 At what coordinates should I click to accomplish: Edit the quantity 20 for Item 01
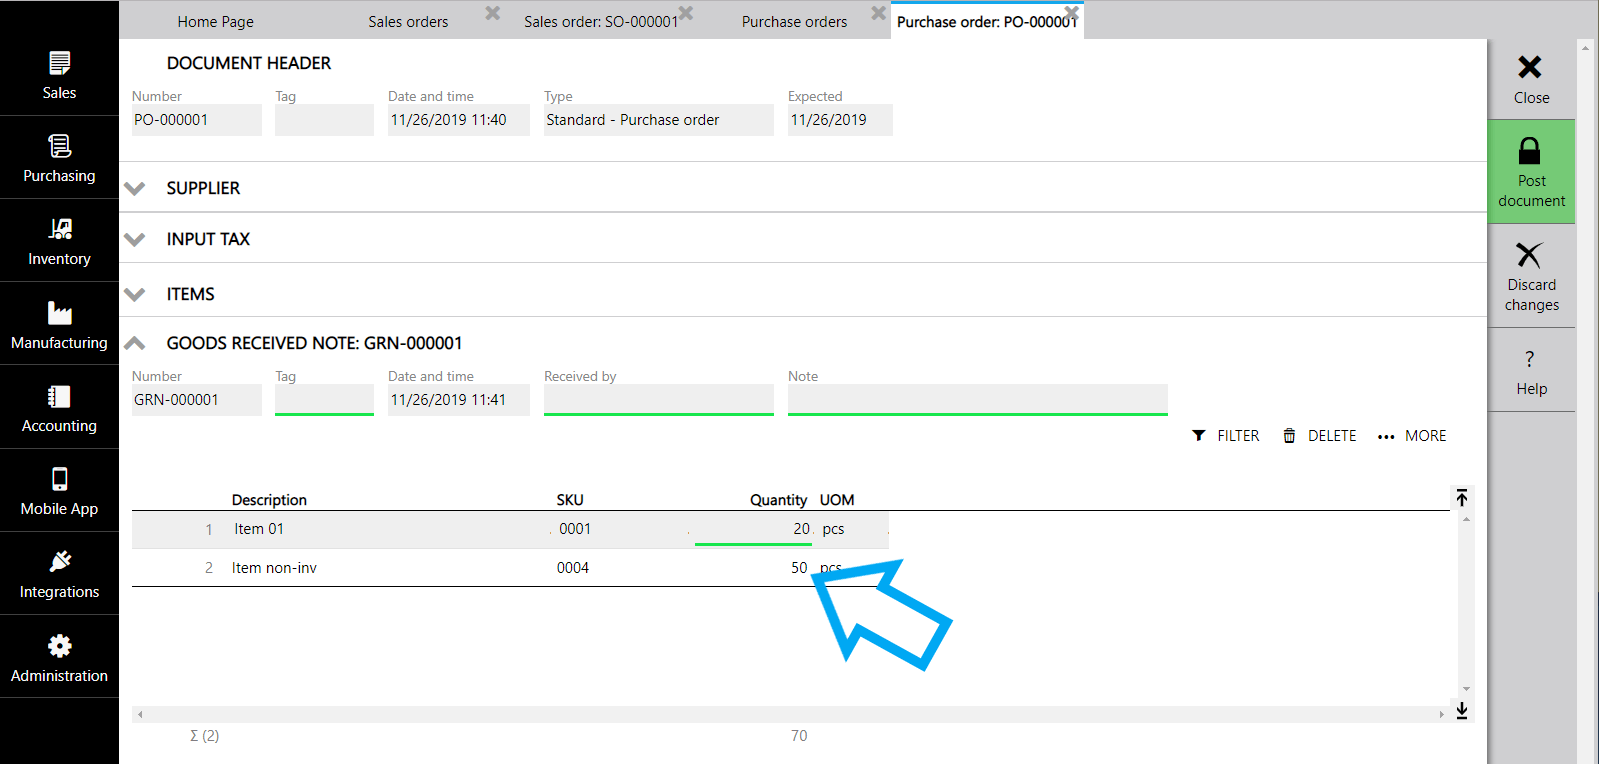(x=753, y=529)
